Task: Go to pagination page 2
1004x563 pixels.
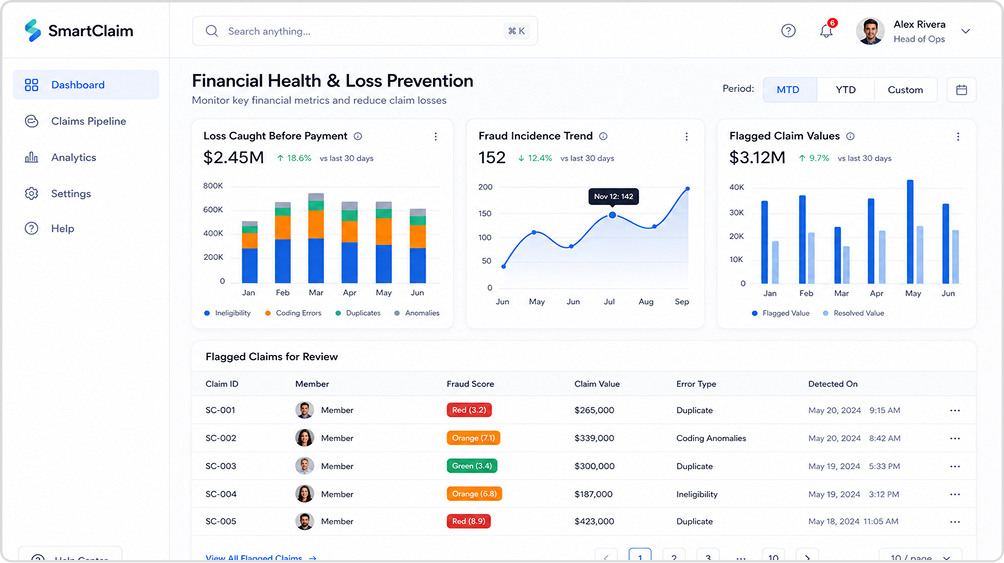Action: coord(674,557)
